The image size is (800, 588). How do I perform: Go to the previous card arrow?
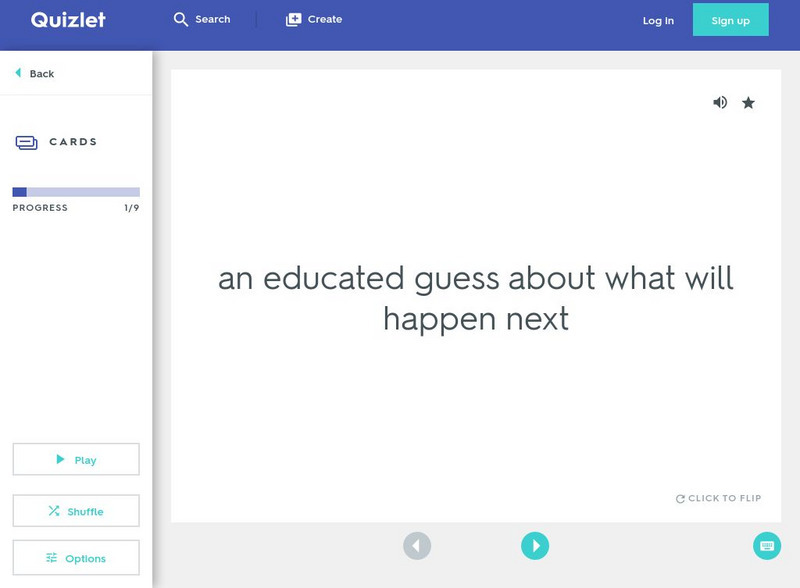[417, 546]
